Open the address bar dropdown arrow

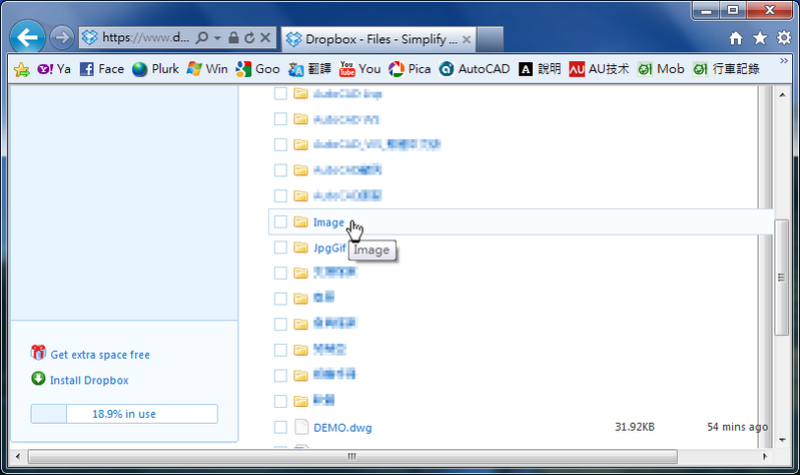pos(217,38)
